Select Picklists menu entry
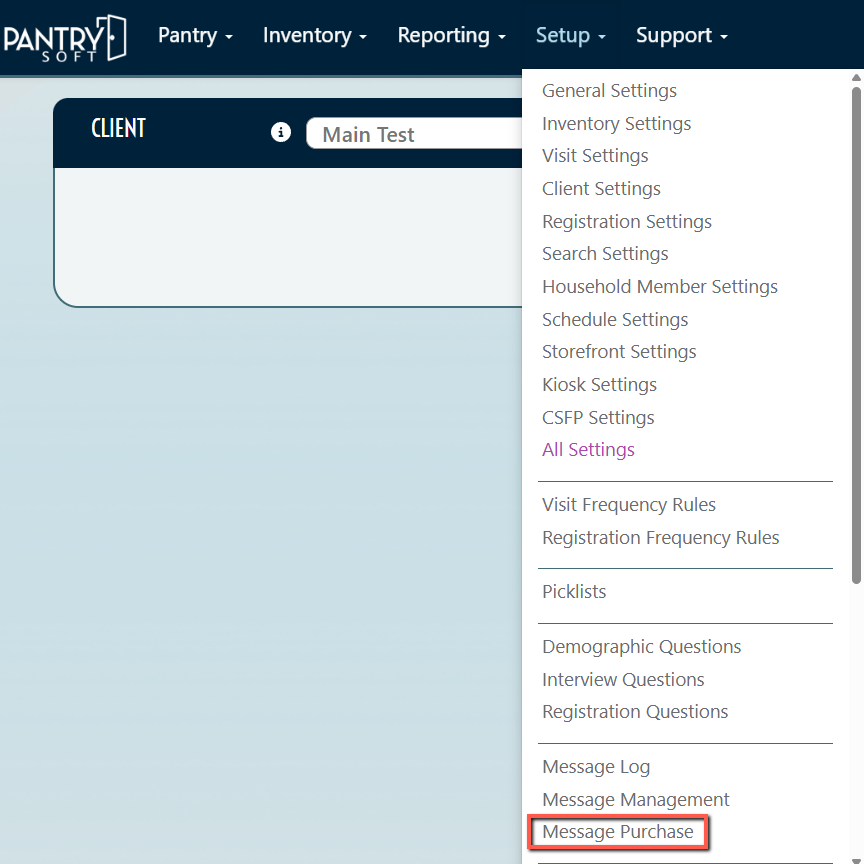This screenshot has height=864, width=864. 574,592
